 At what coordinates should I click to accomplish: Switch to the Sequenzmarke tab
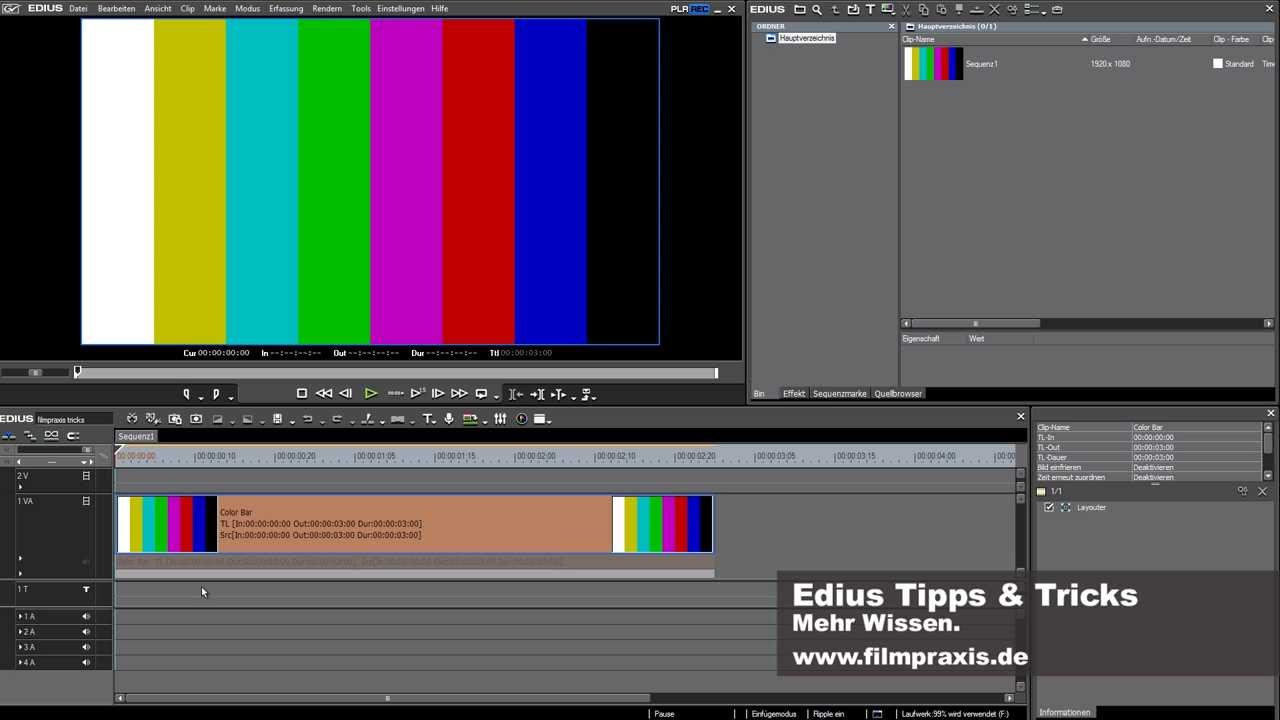(x=840, y=394)
